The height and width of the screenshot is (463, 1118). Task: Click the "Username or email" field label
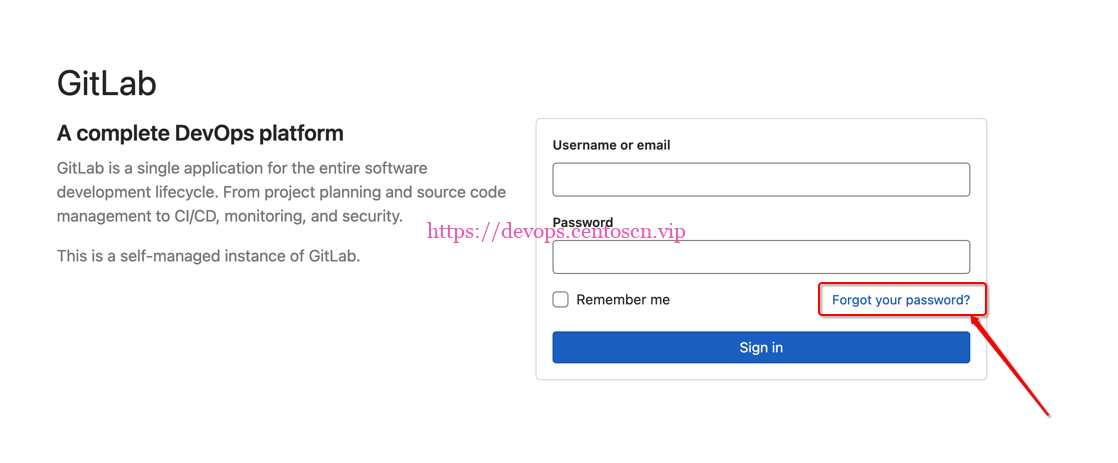611,145
